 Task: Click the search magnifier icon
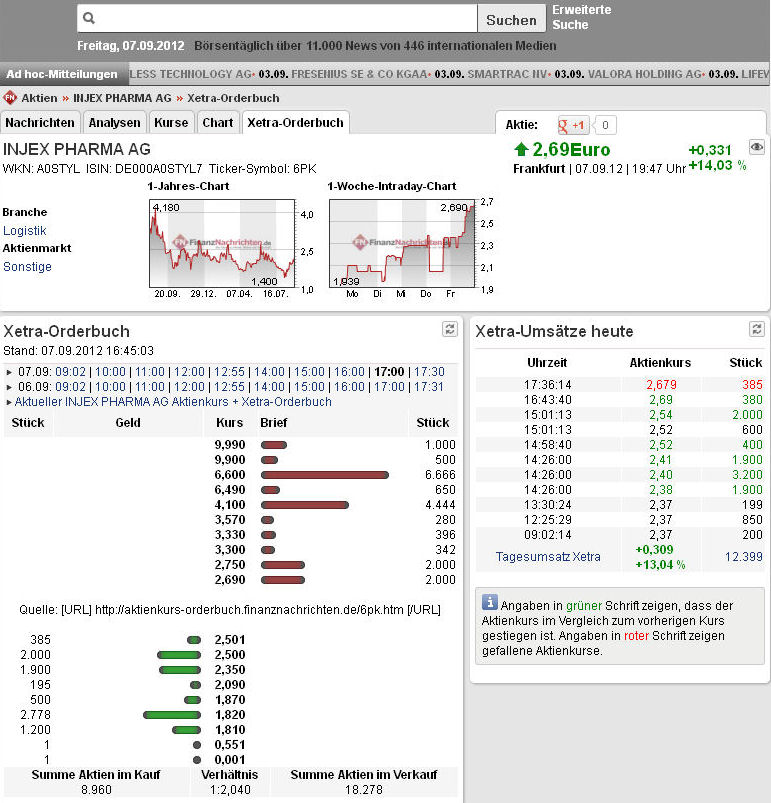[89, 18]
